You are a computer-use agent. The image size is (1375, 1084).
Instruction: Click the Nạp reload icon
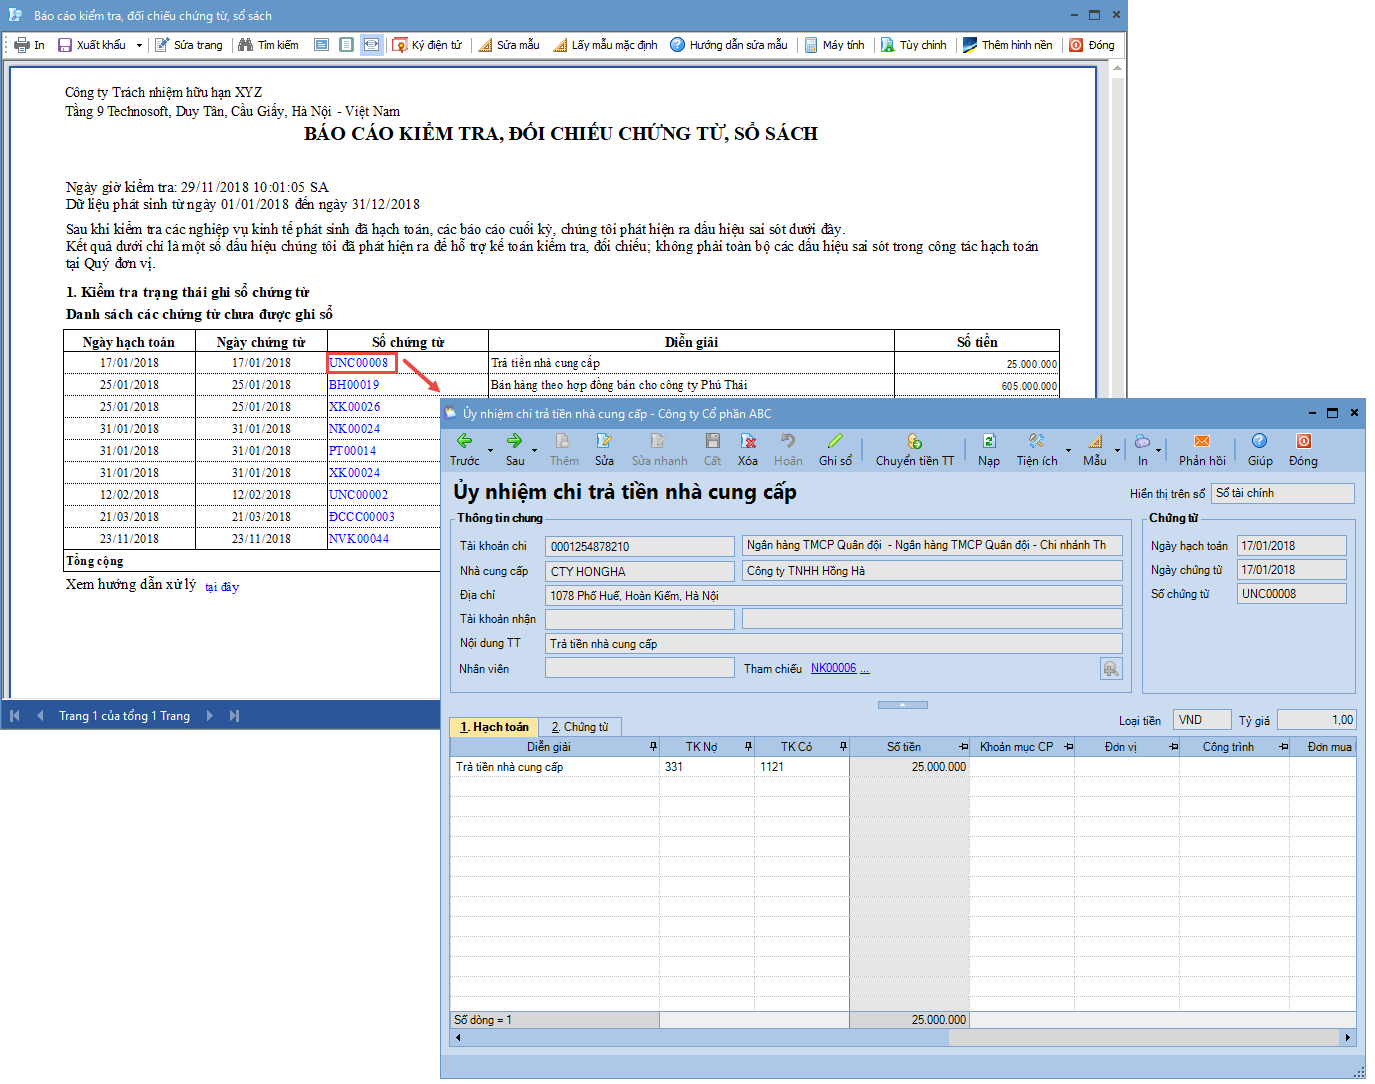tap(989, 442)
